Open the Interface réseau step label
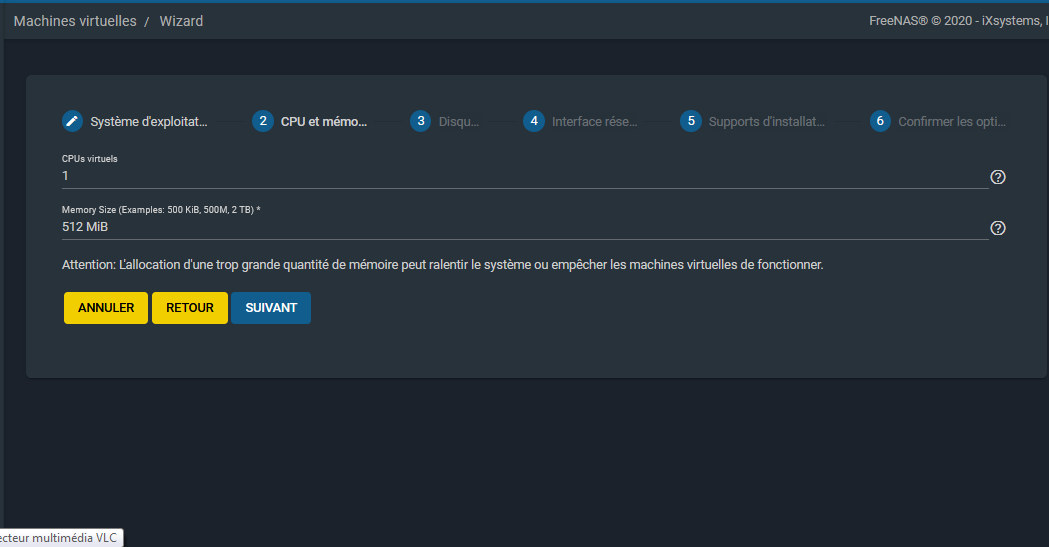 (x=594, y=122)
